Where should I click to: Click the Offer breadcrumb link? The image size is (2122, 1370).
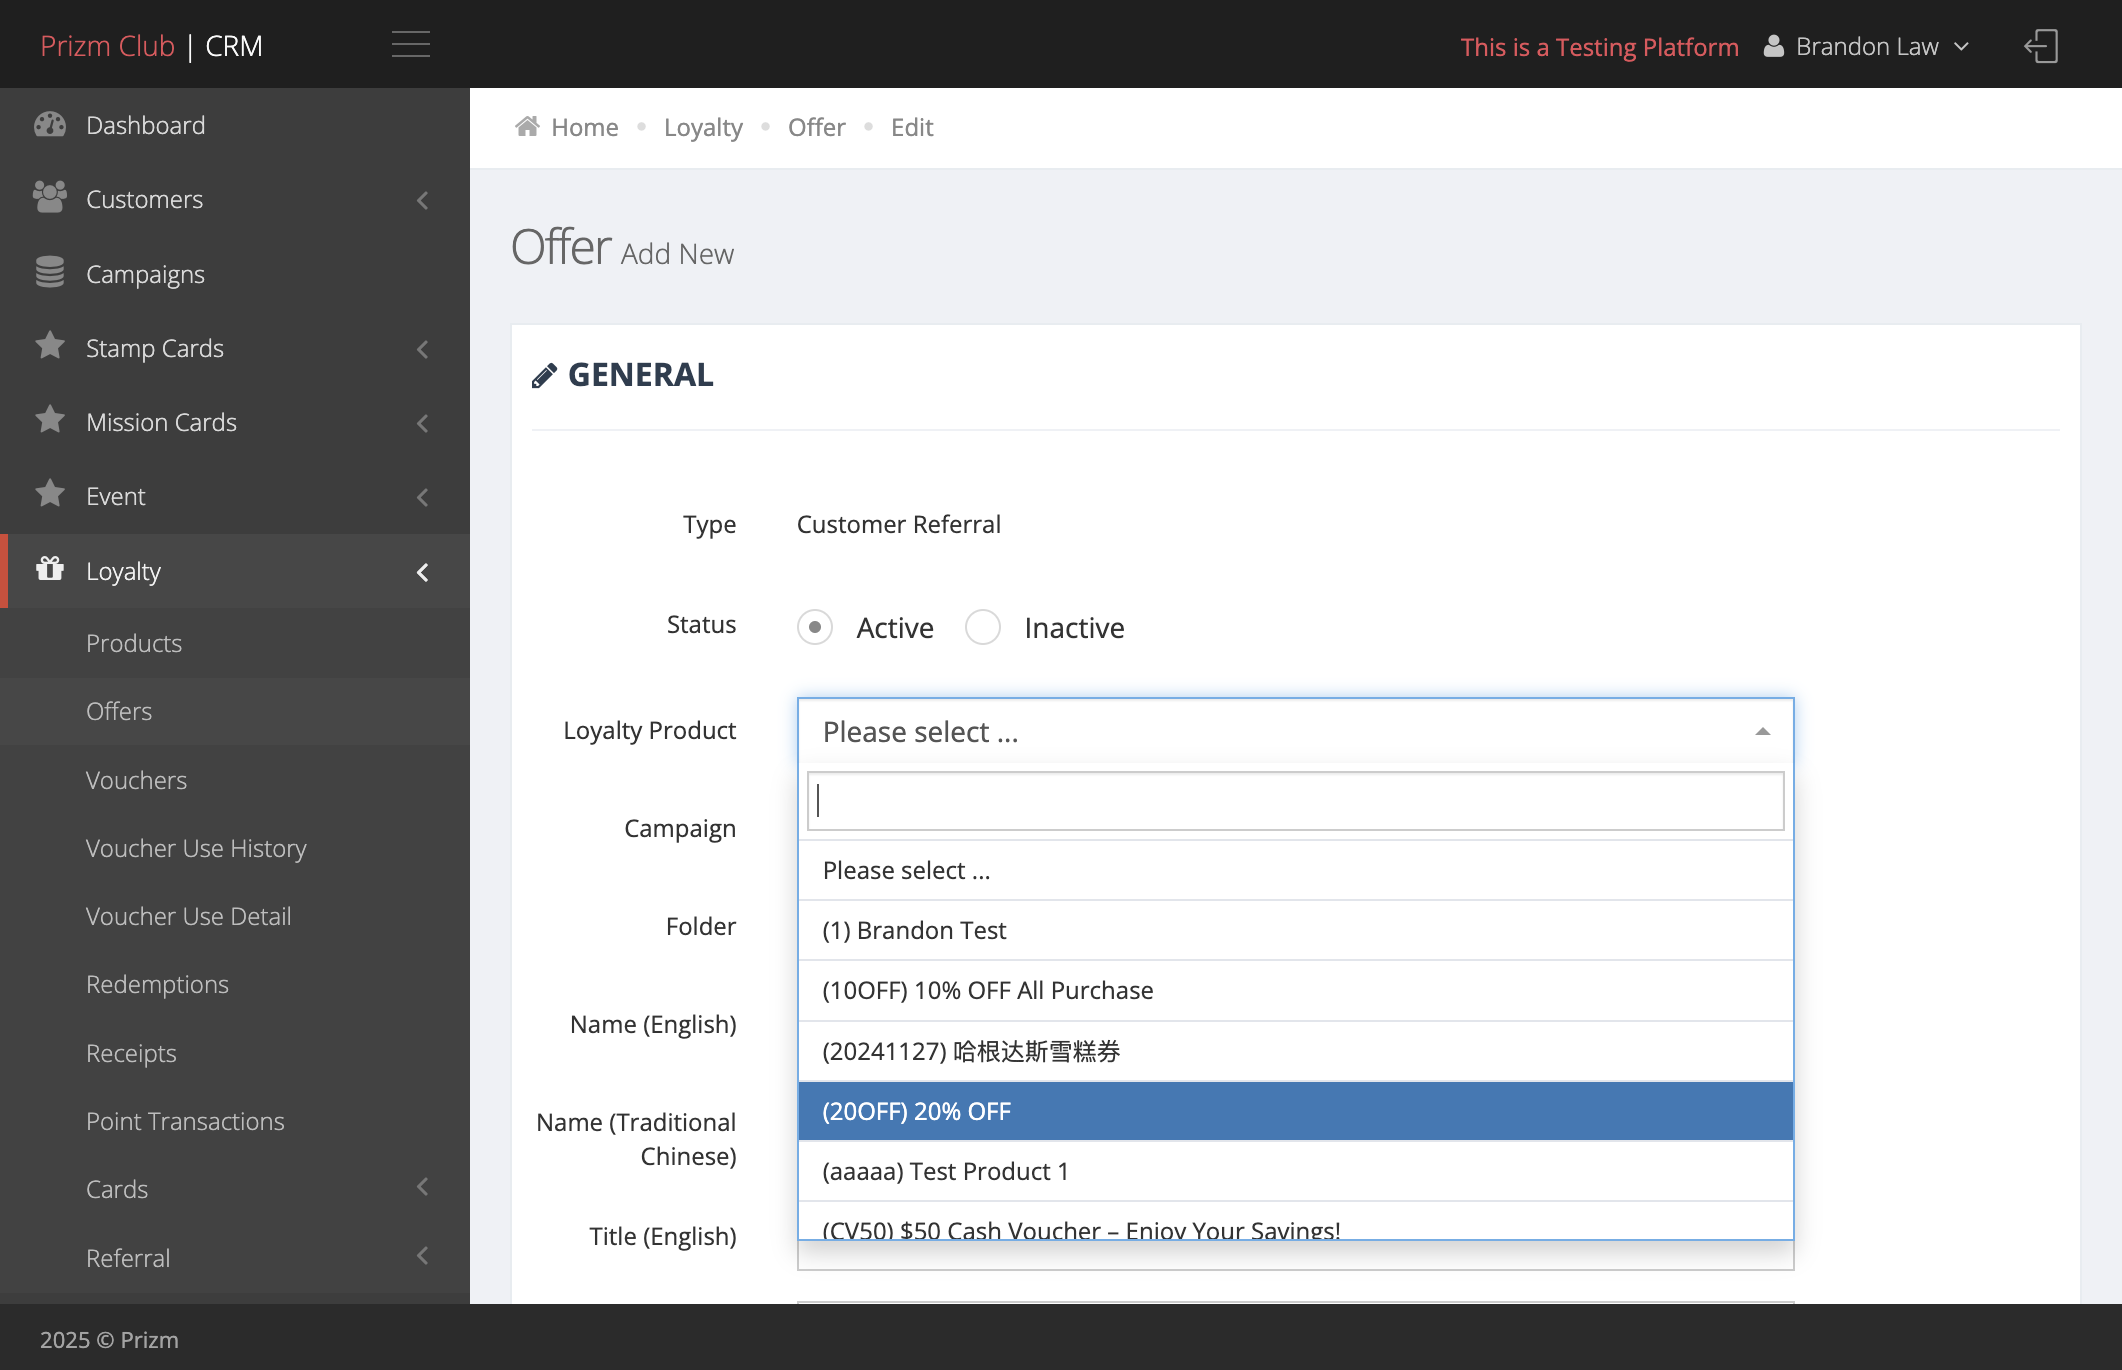click(x=816, y=127)
